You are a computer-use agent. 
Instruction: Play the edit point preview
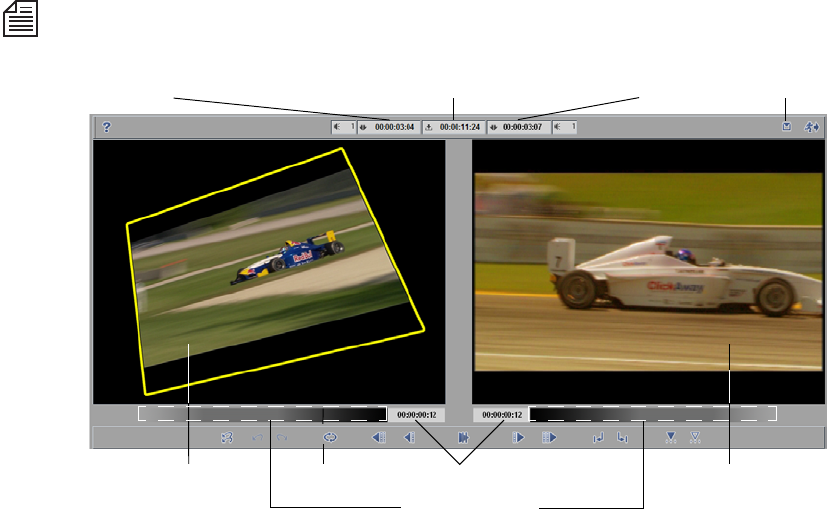click(463, 437)
